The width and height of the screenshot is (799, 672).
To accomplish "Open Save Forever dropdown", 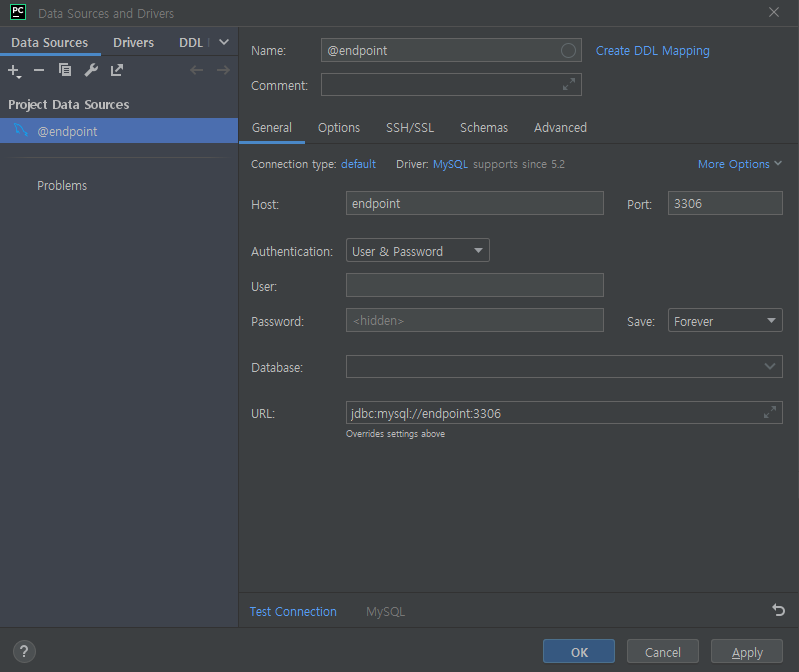I will coord(725,320).
